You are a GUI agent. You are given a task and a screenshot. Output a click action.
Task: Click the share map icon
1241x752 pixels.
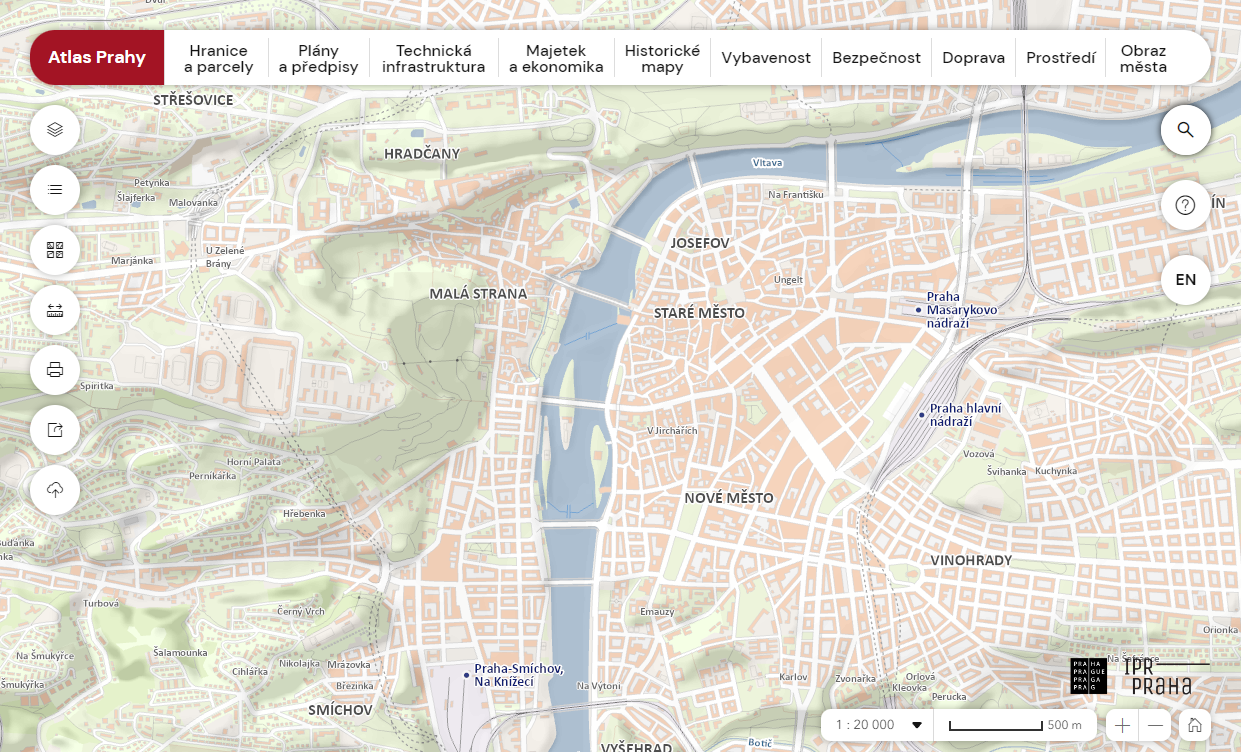pyautogui.click(x=55, y=430)
